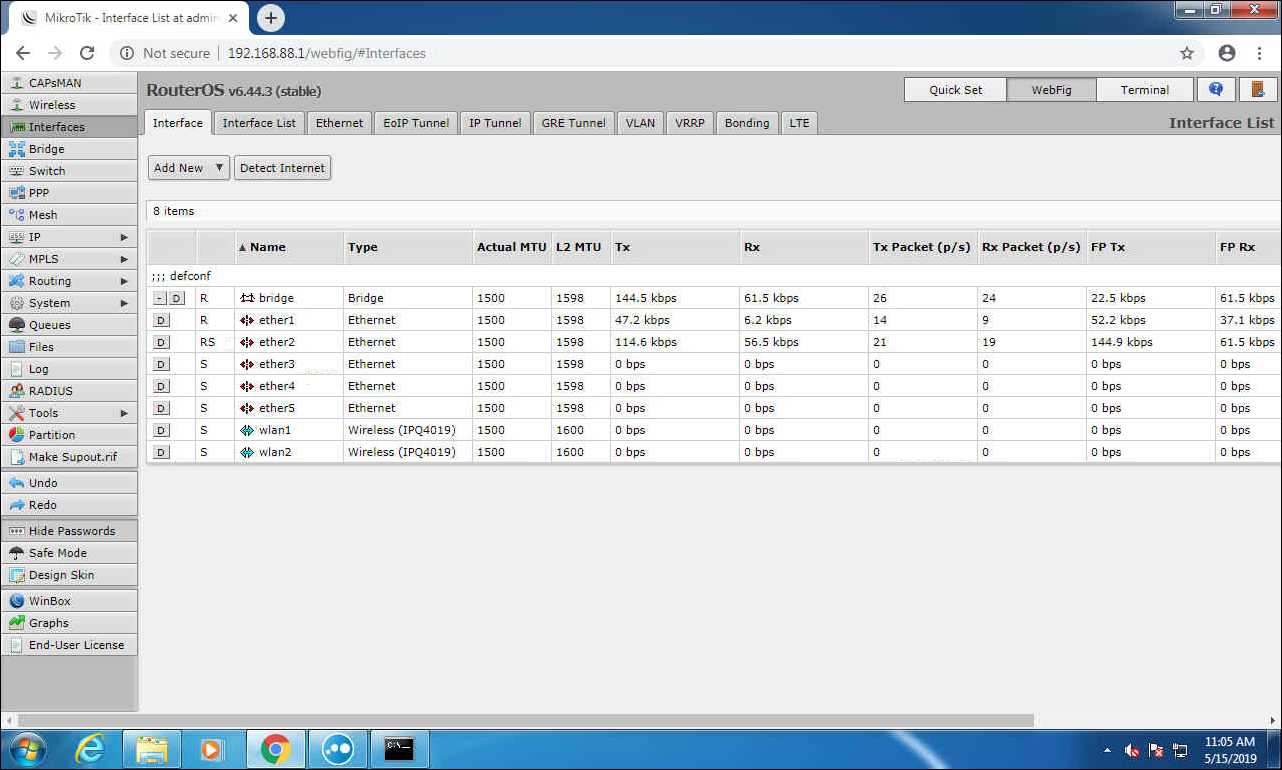Open the Terminal
The height and width of the screenshot is (770, 1282).
(x=1145, y=89)
